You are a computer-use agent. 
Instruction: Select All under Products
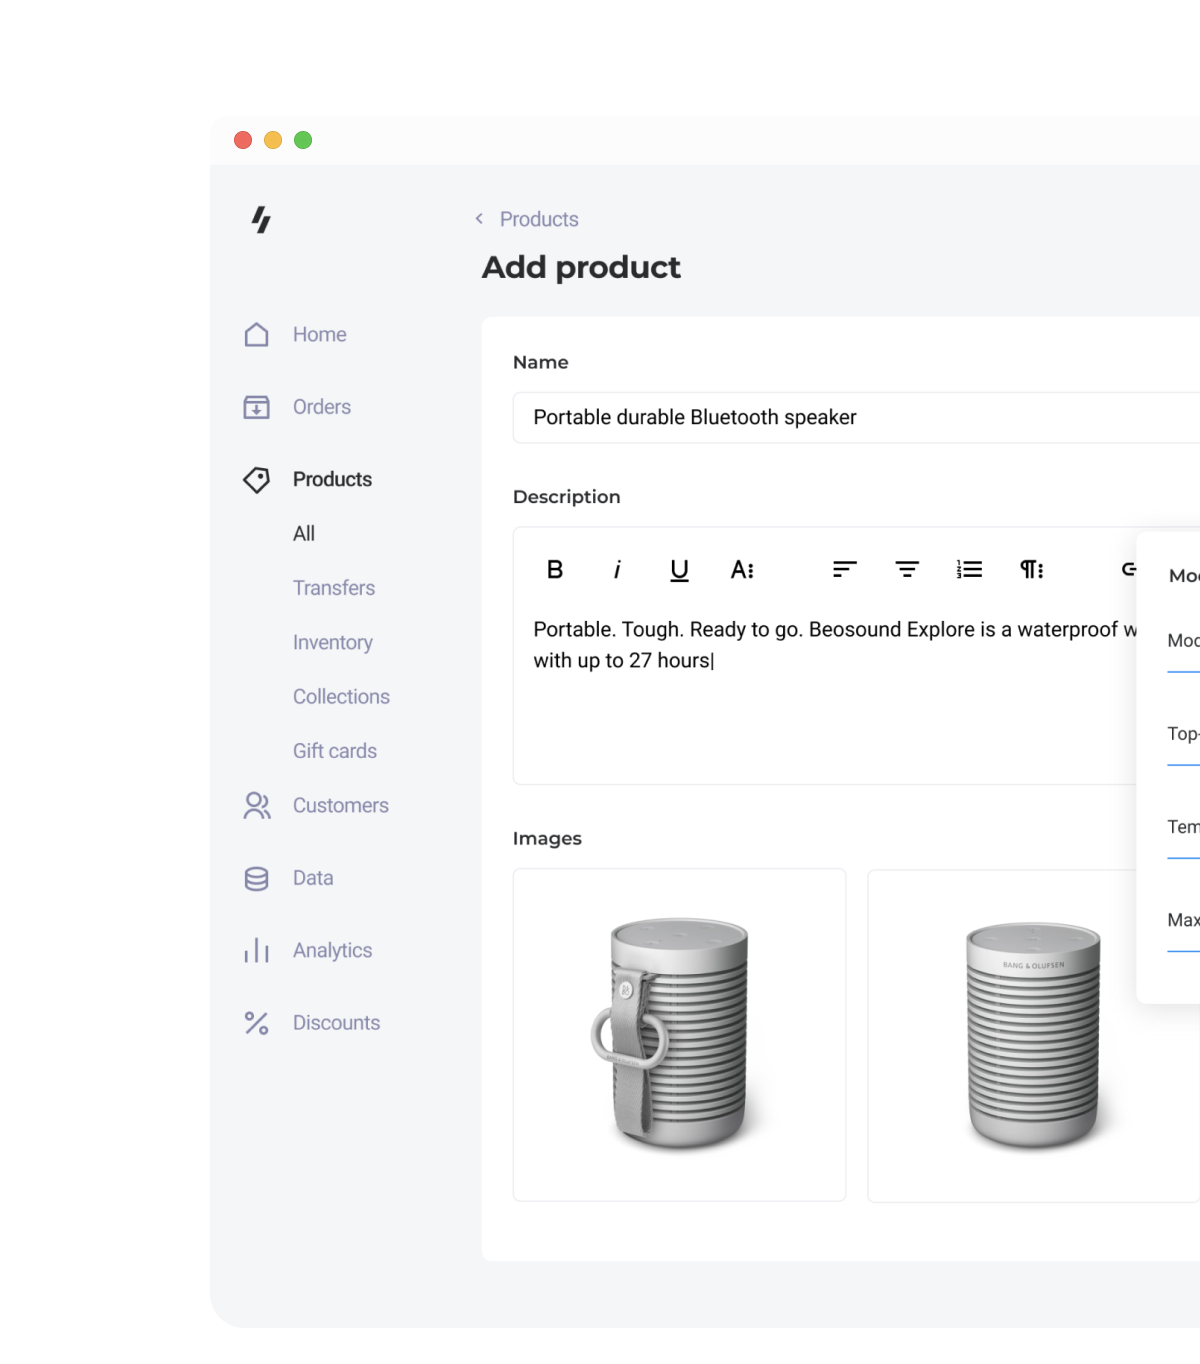(x=304, y=534)
